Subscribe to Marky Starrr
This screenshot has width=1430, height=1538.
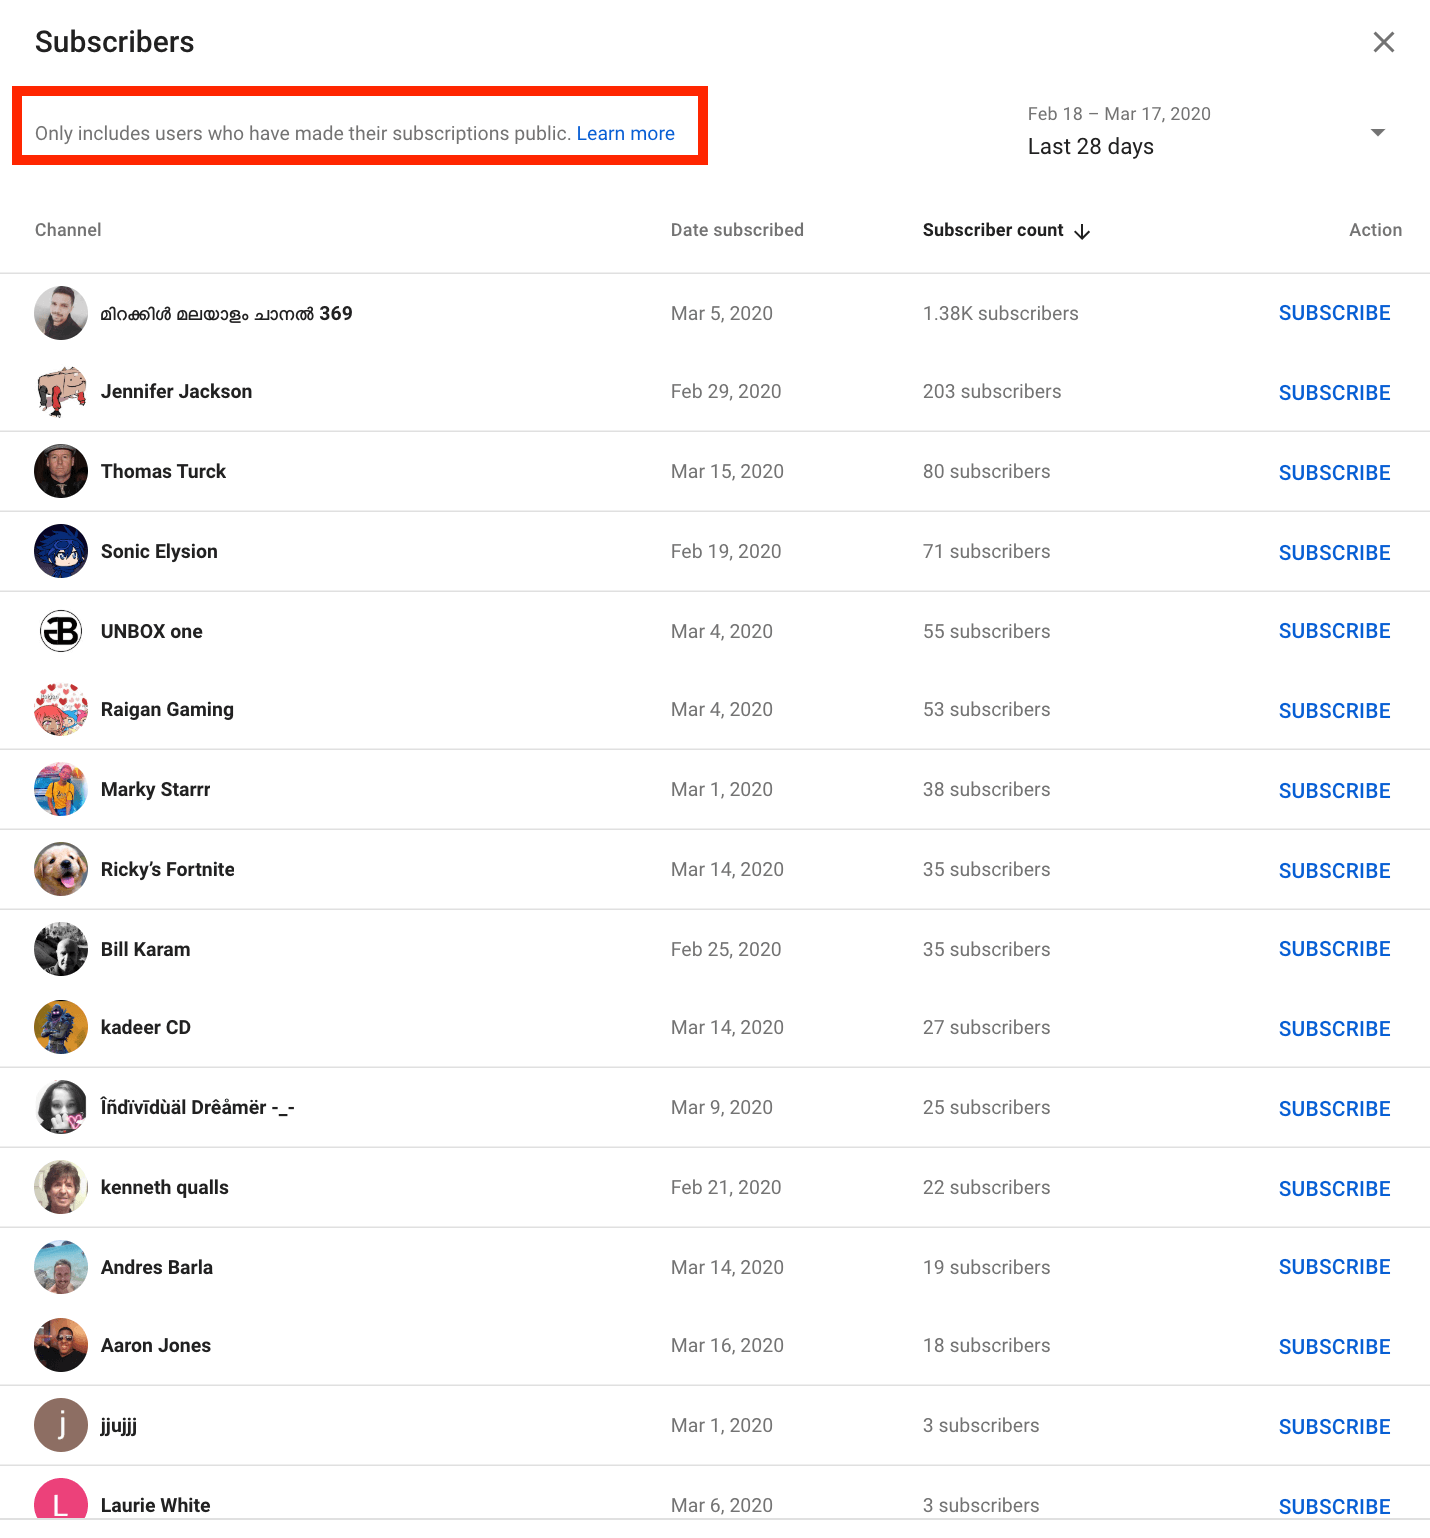(x=1334, y=791)
